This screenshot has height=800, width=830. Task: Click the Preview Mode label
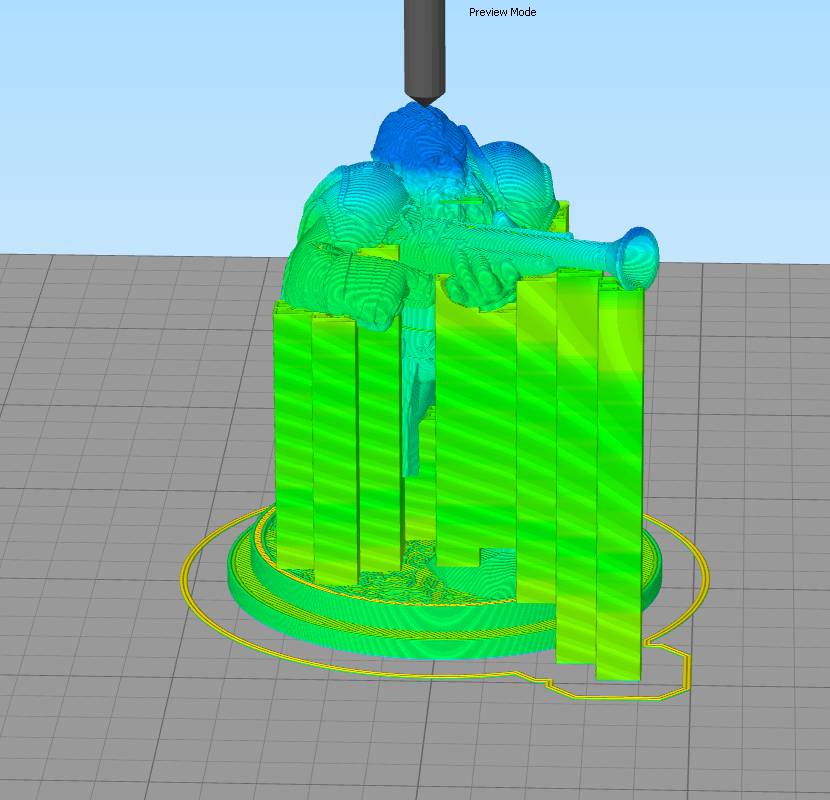pos(502,12)
